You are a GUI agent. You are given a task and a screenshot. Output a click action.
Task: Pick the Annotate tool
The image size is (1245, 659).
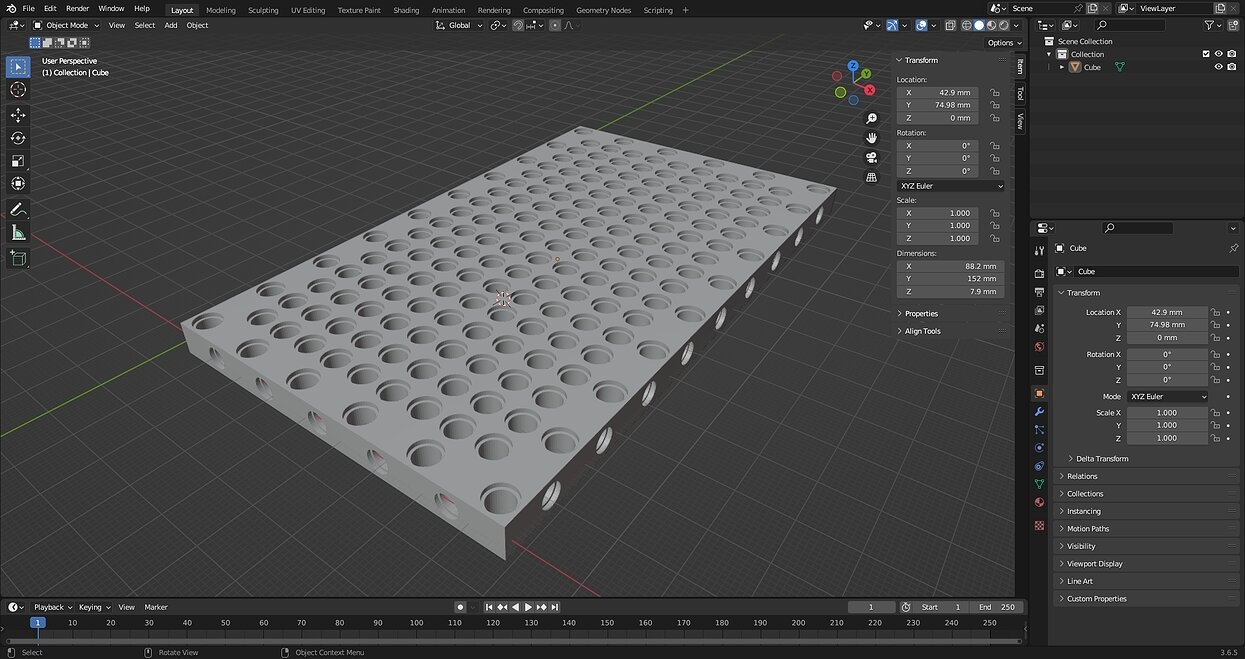pos(18,210)
